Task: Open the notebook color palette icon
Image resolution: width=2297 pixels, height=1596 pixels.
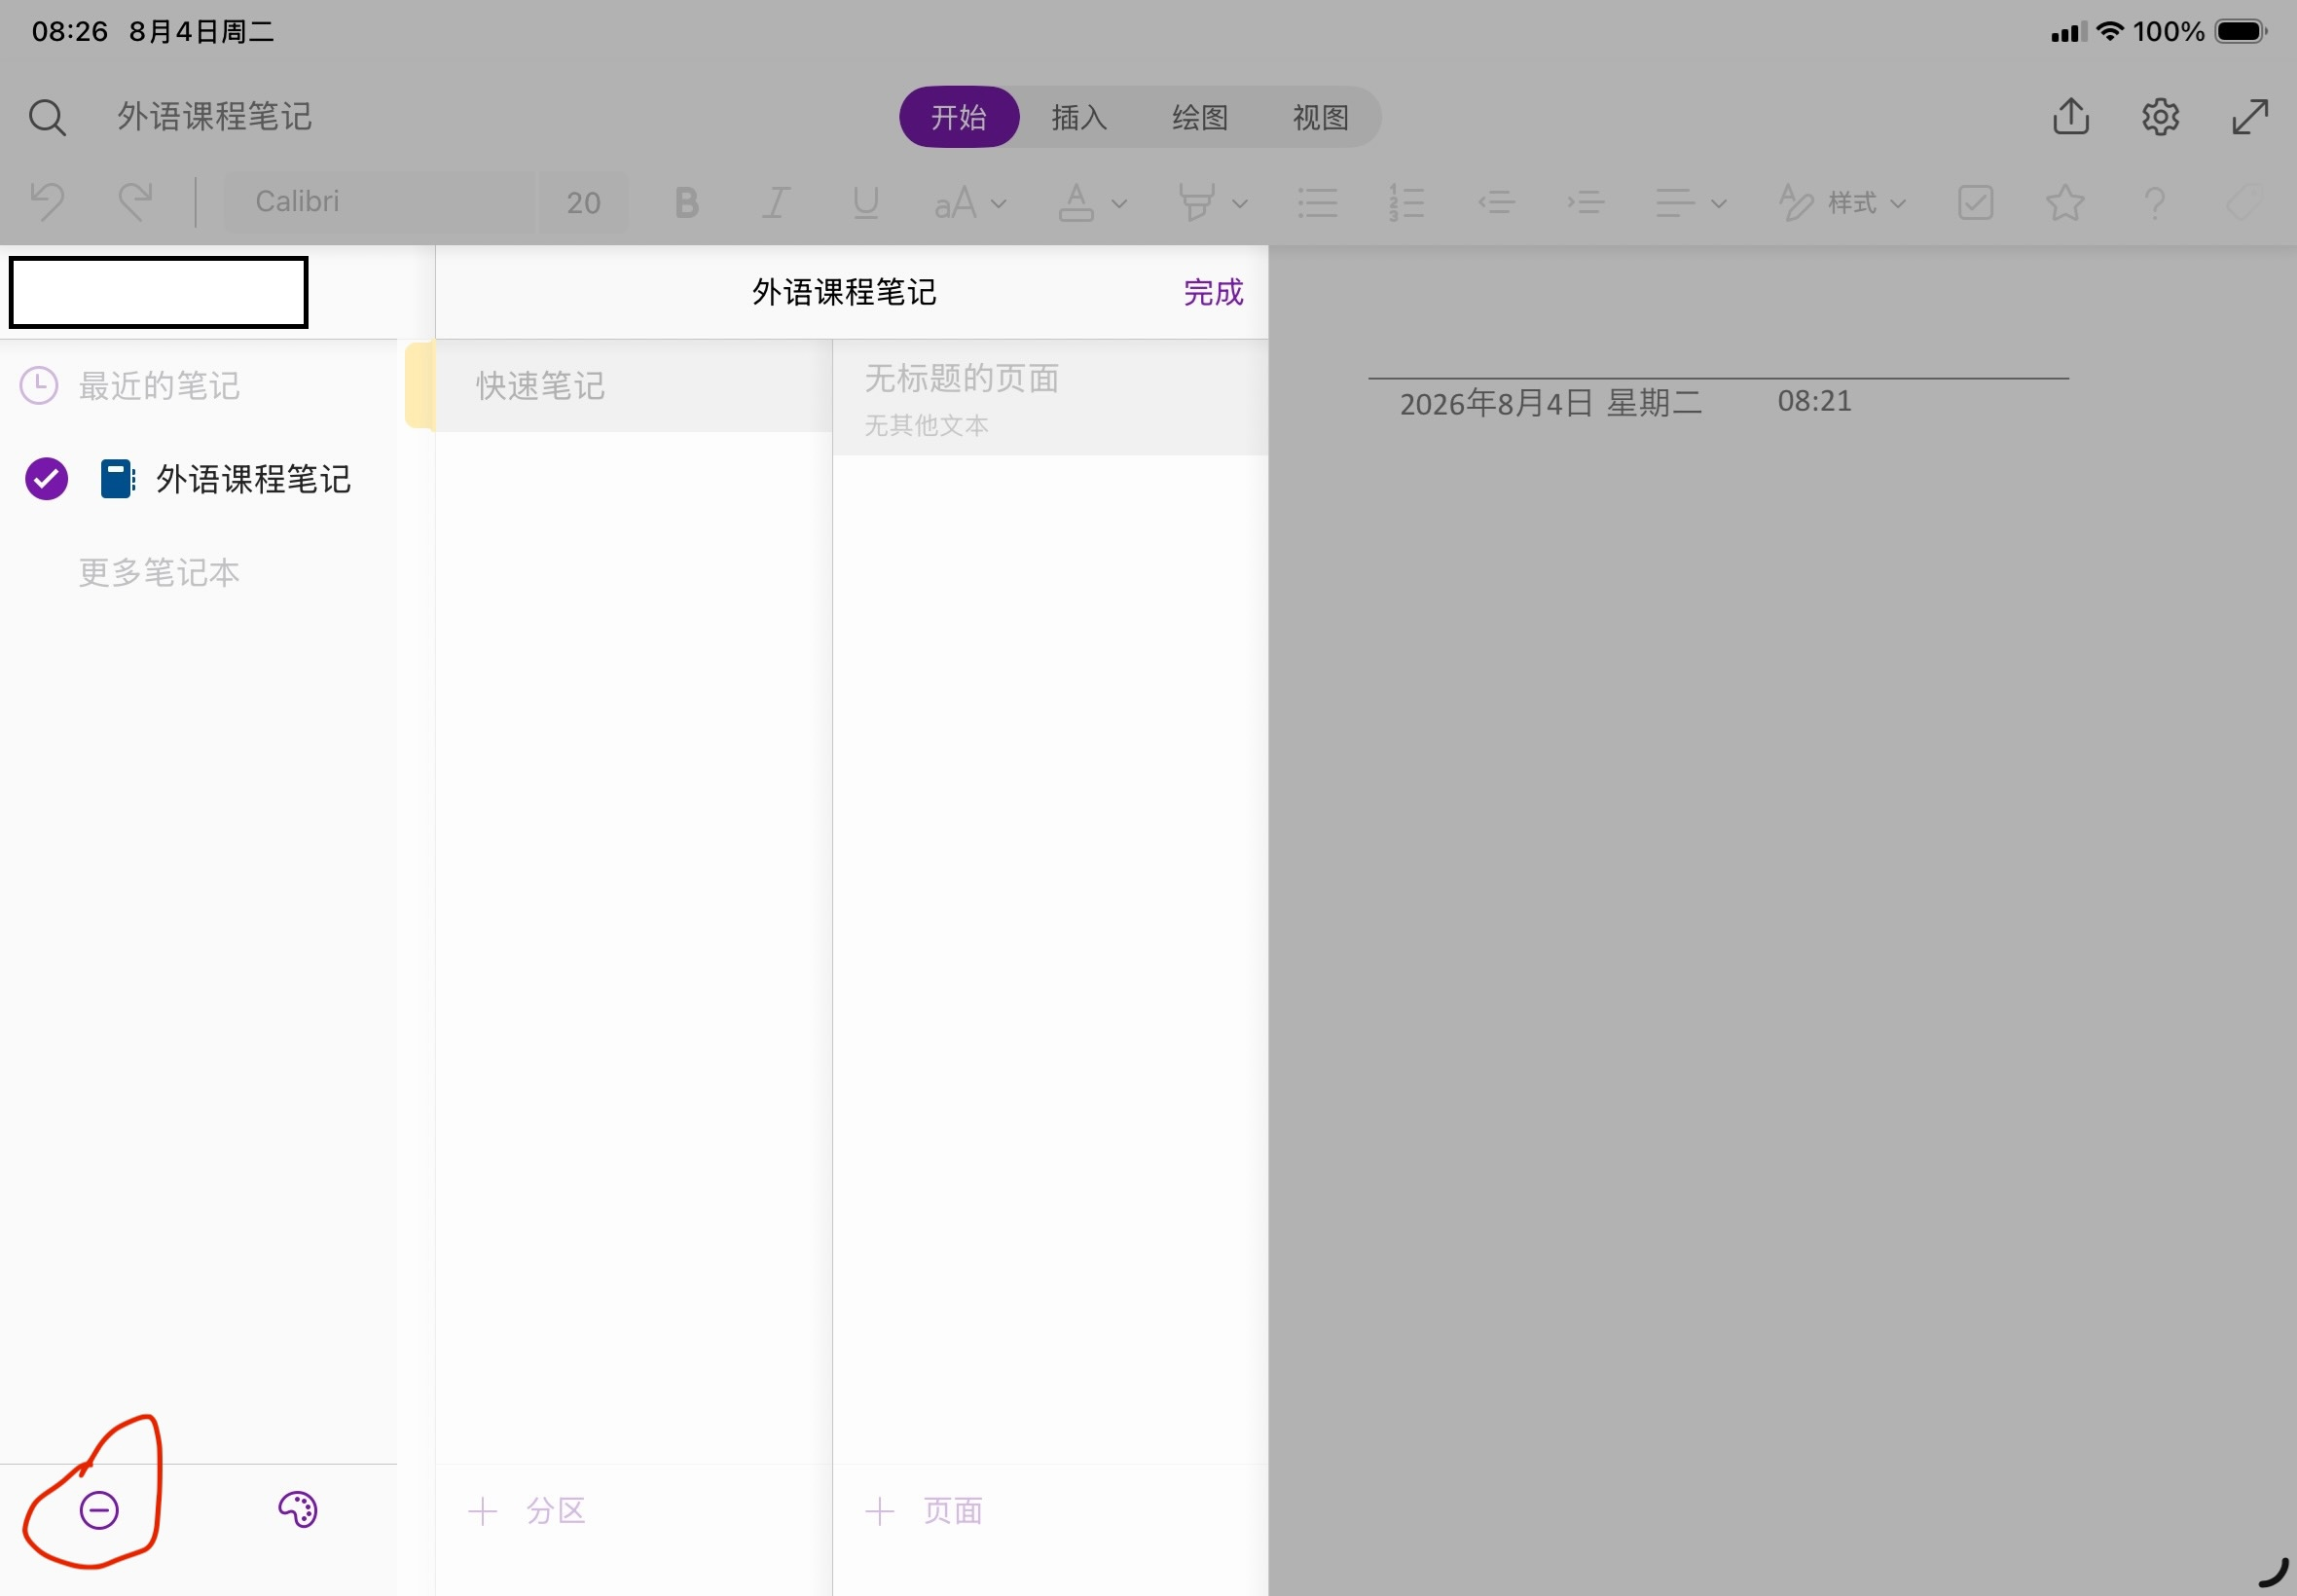Action: coord(297,1509)
